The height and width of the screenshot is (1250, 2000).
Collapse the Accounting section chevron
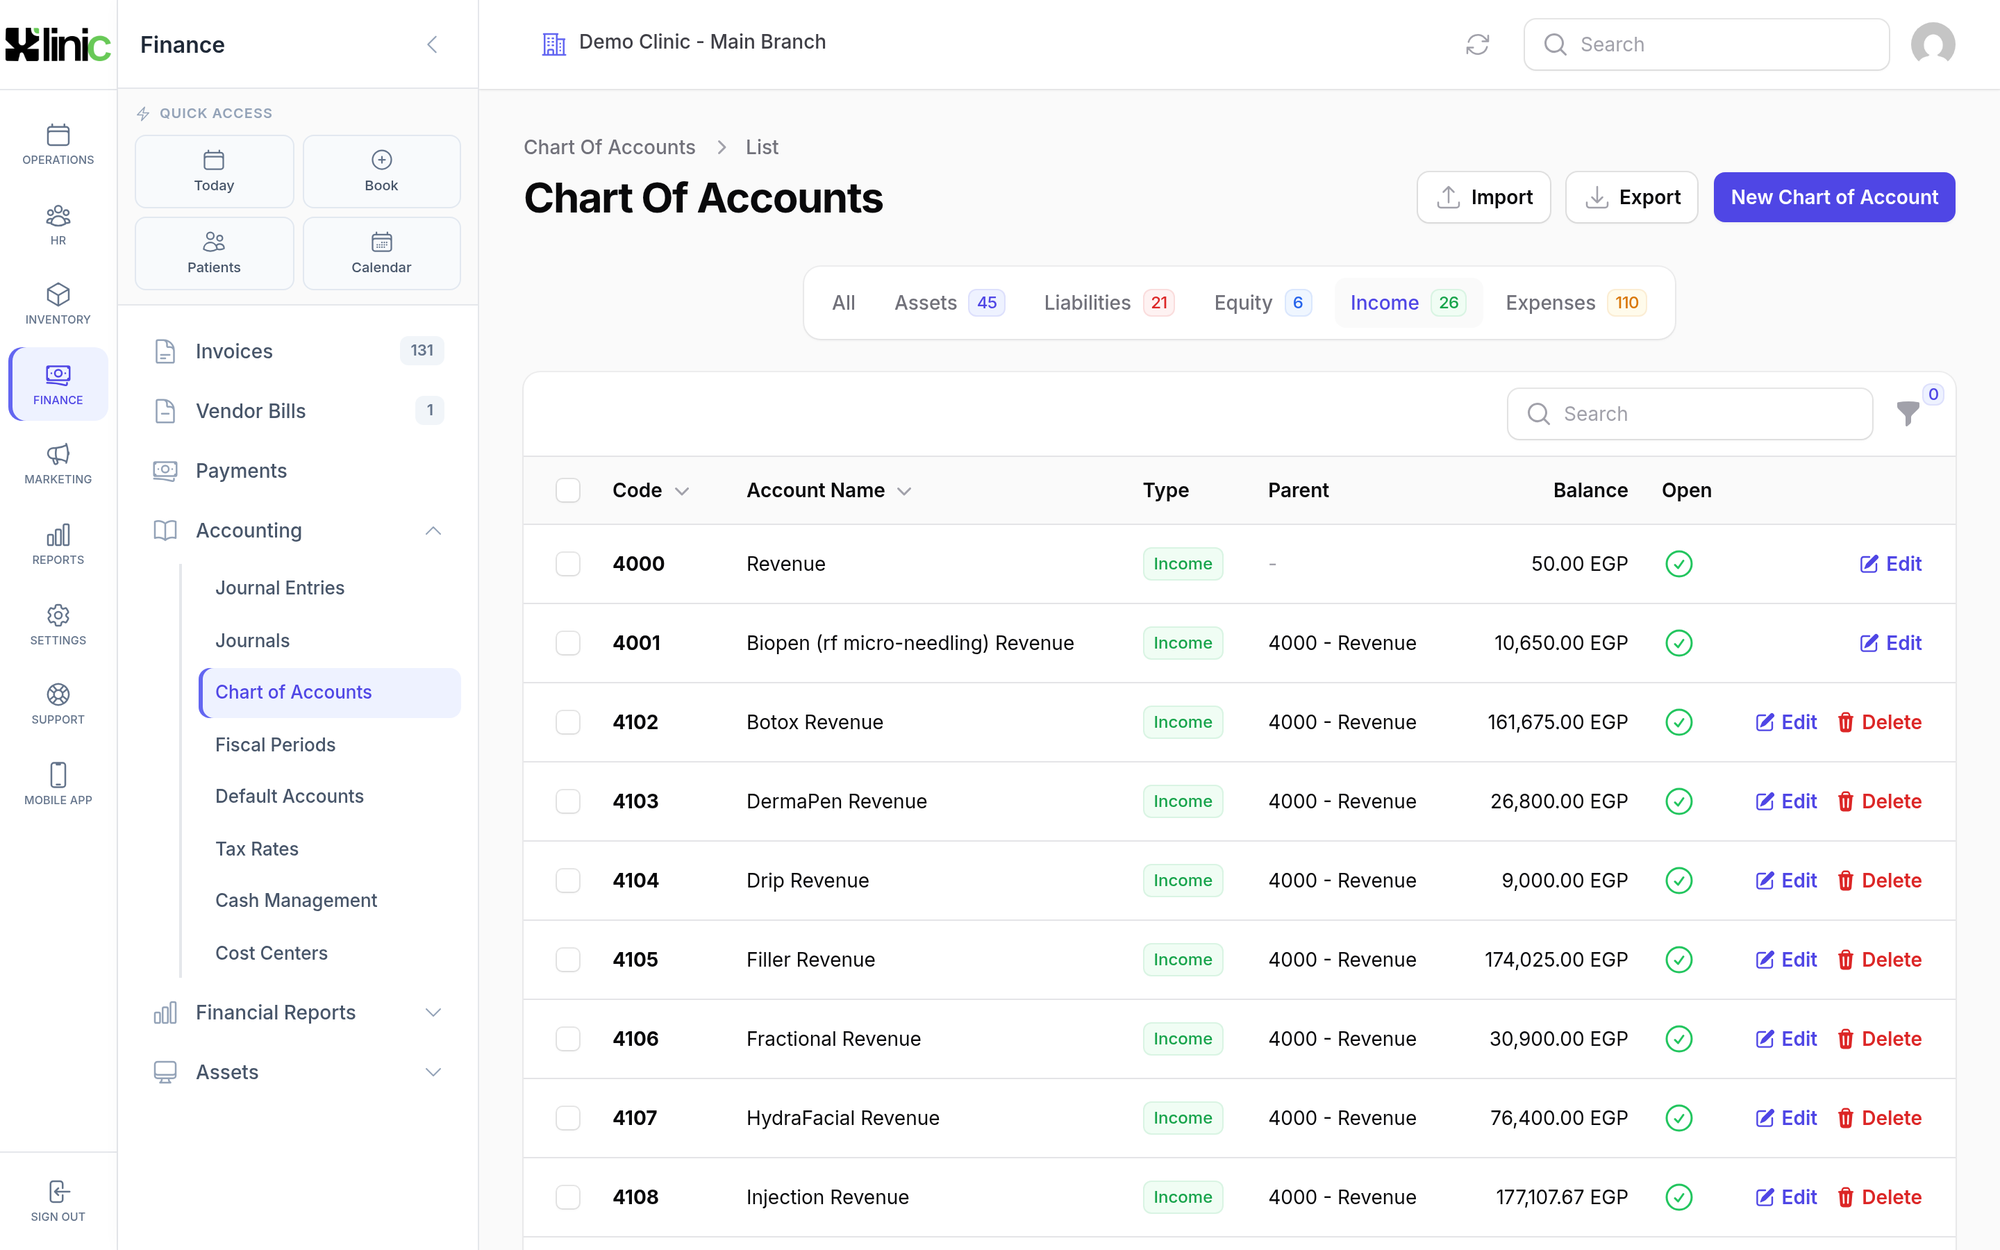point(433,531)
